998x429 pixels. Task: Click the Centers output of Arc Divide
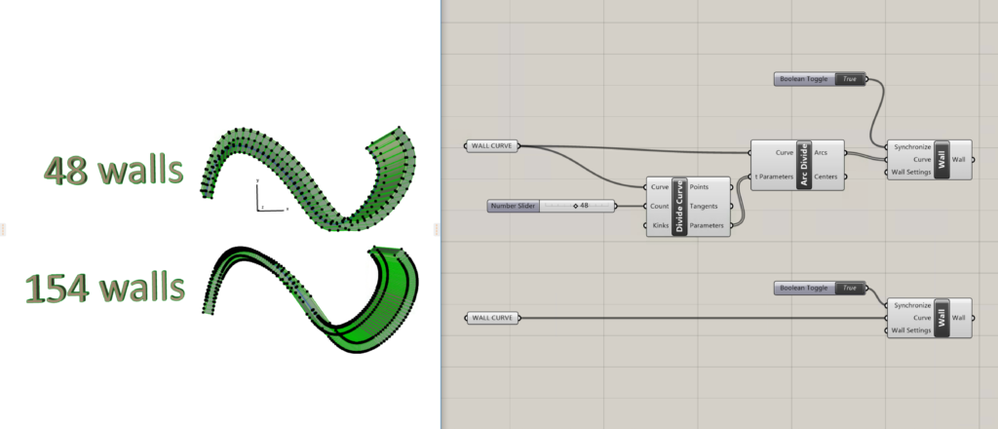[824, 177]
